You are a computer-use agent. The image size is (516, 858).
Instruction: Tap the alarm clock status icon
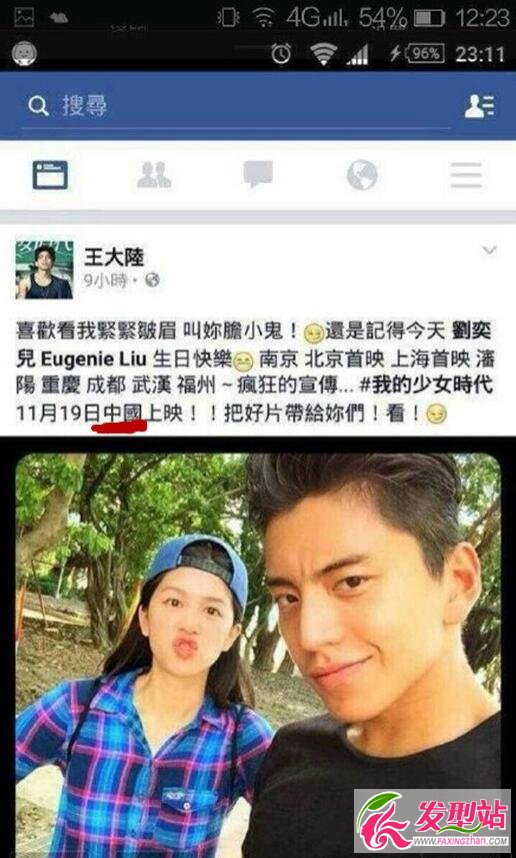[281, 53]
